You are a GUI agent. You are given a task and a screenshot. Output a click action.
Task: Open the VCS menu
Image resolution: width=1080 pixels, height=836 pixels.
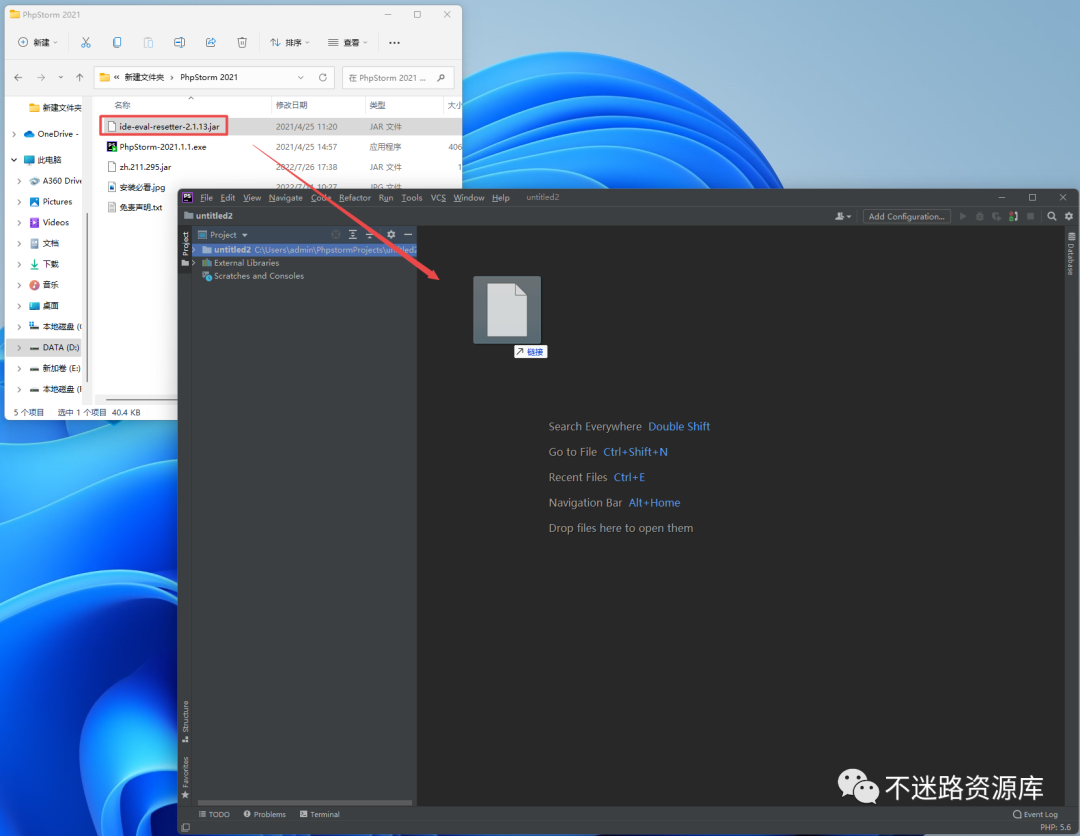point(438,198)
